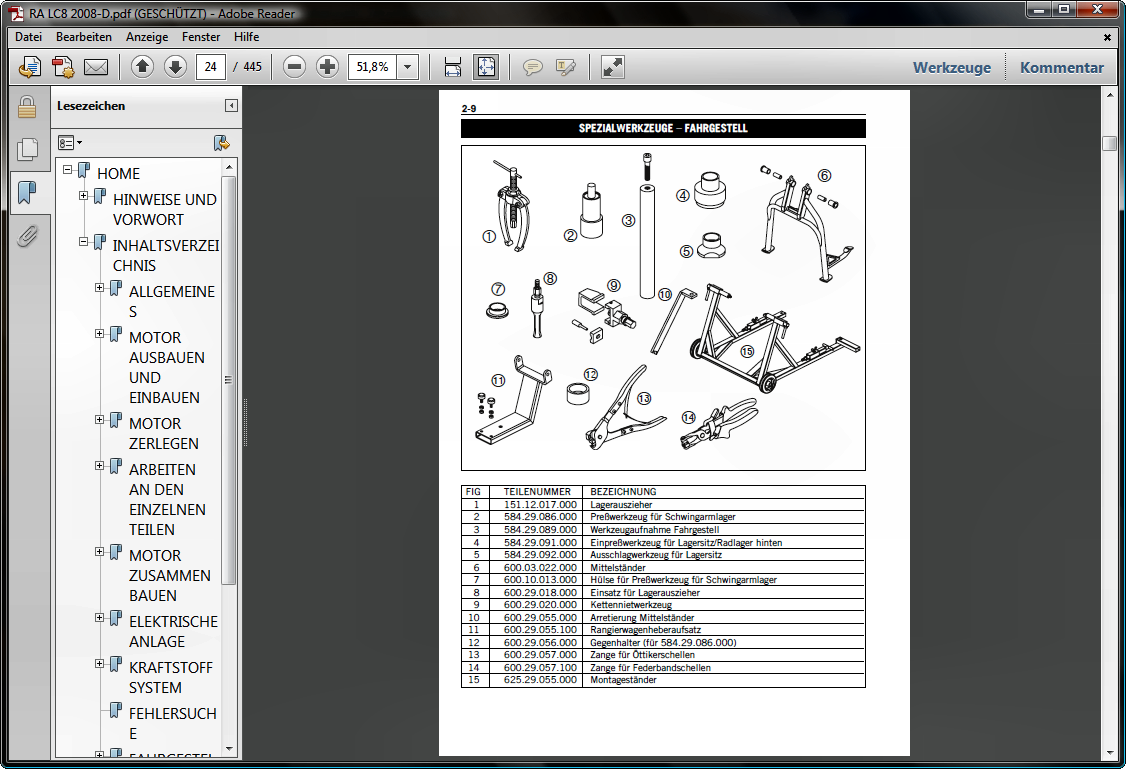Go to next page with down arrow
This screenshot has height=769, width=1126.
point(175,68)
